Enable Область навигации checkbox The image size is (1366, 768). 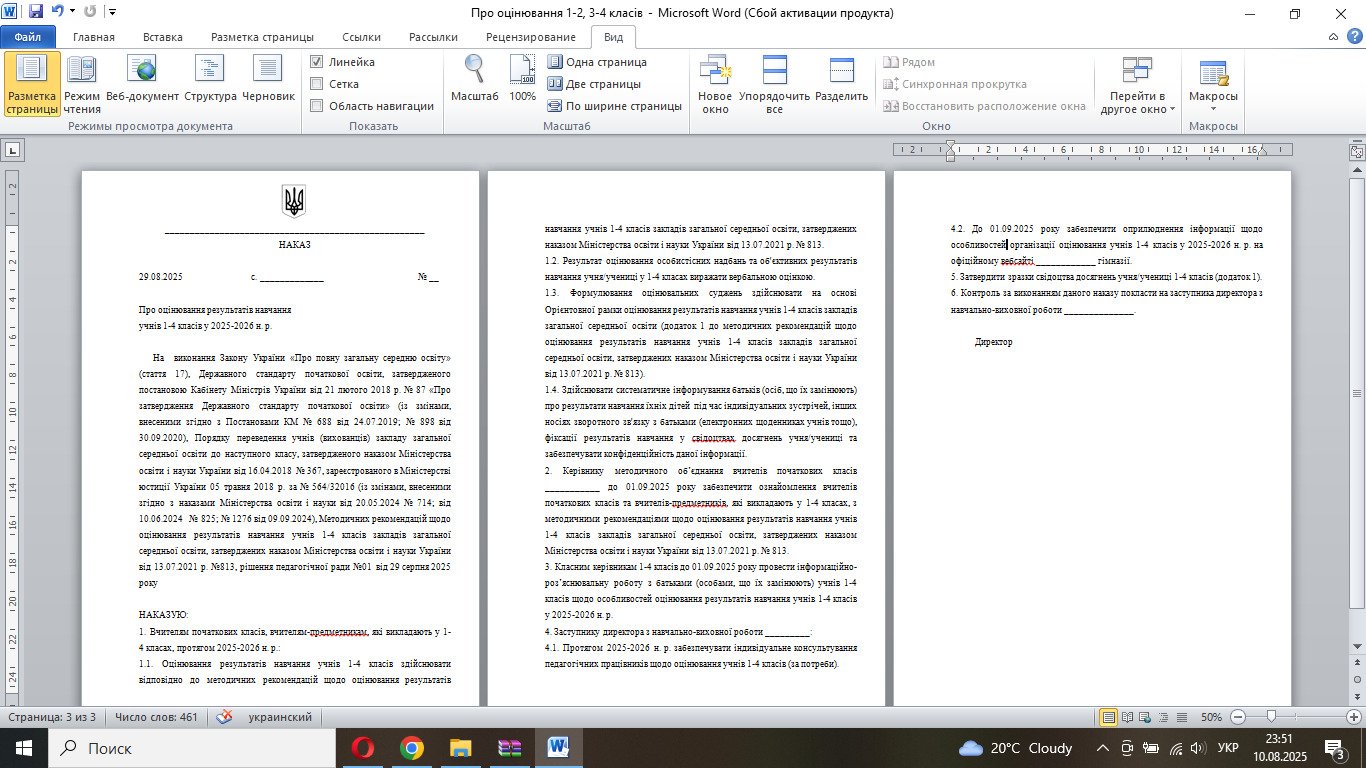317,106
